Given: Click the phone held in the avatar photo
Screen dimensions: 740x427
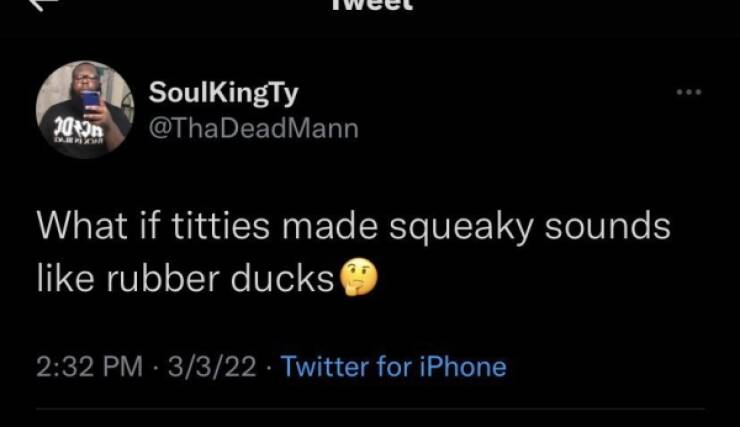Looking at the screenshot, I should click(91, 102).
